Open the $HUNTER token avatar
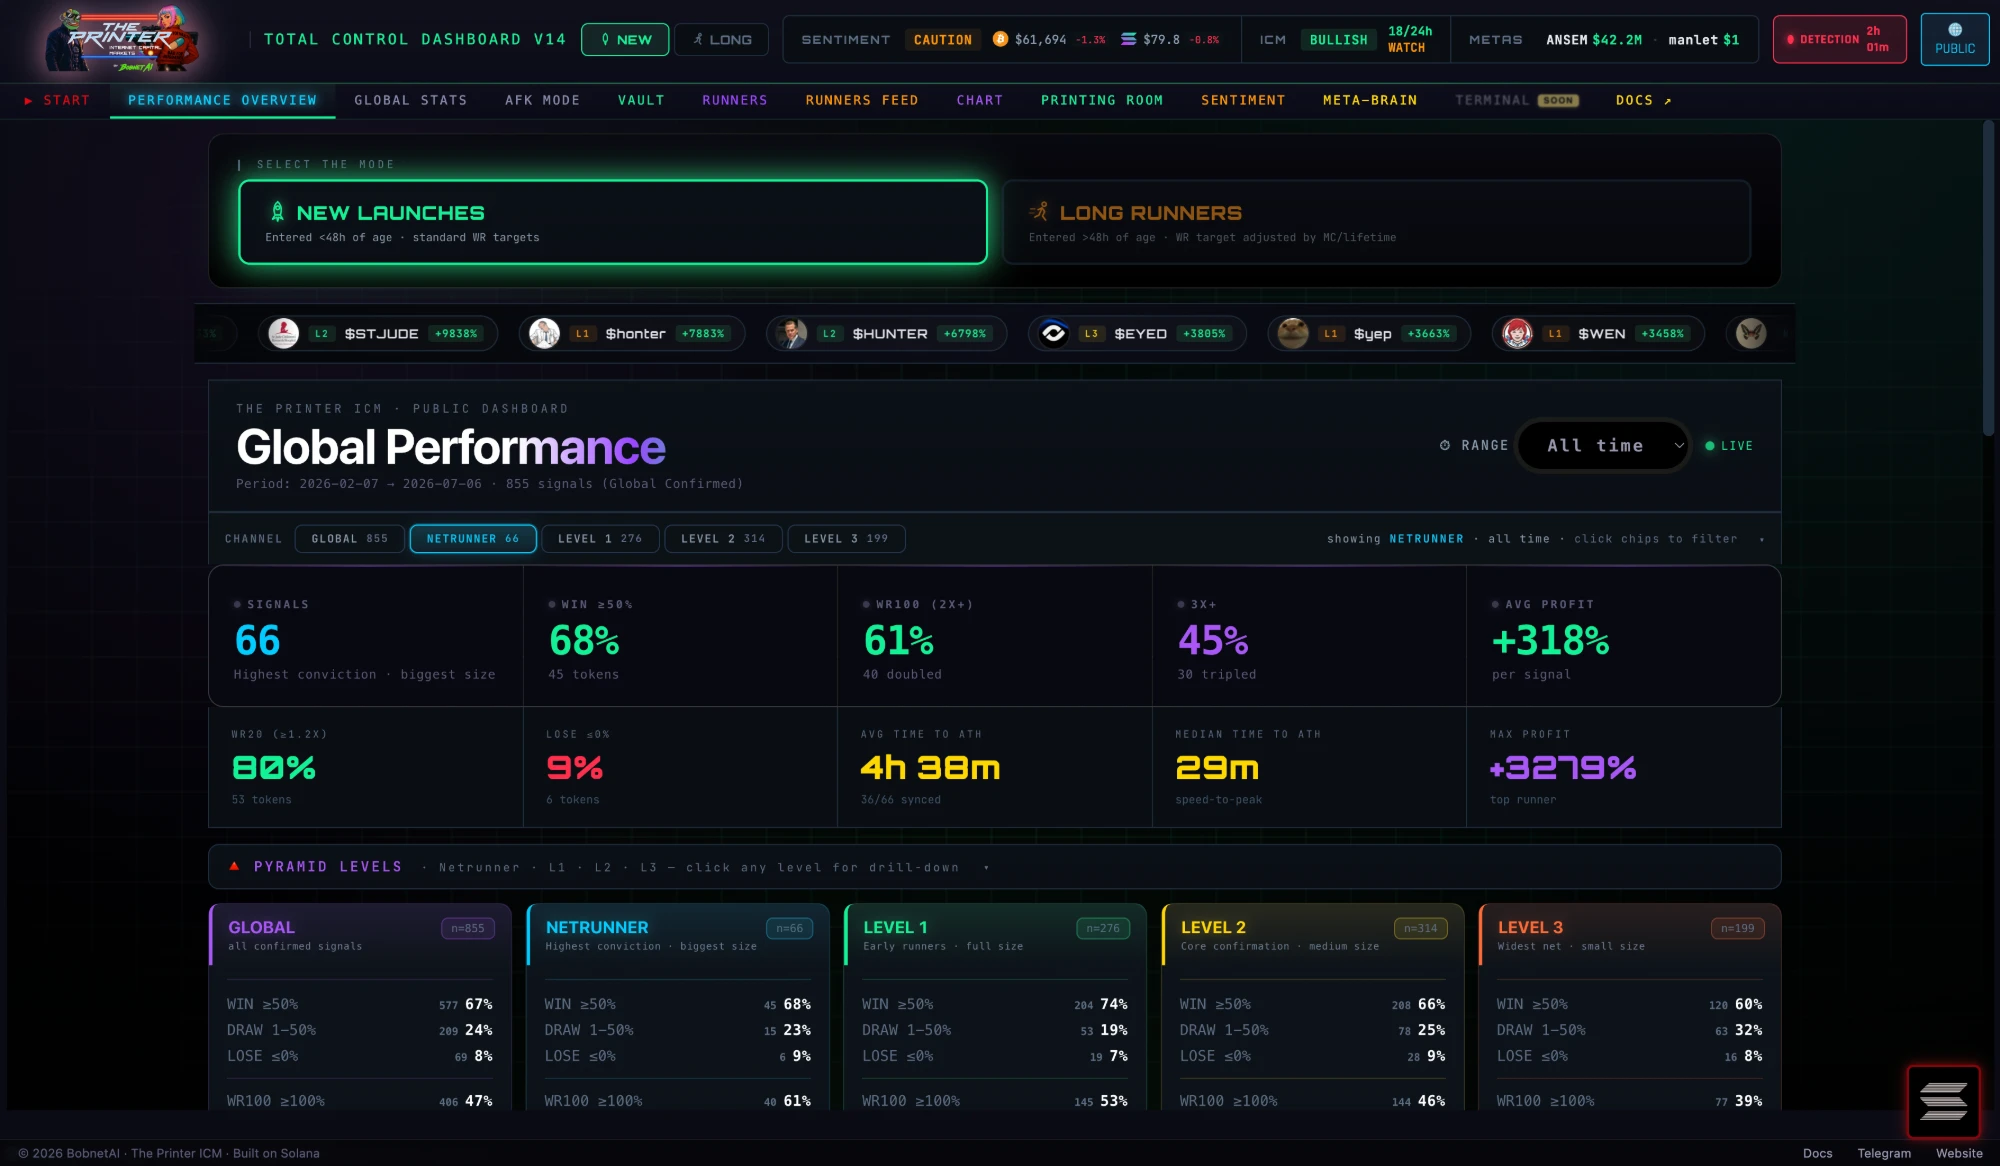 (x=791, y=333)
